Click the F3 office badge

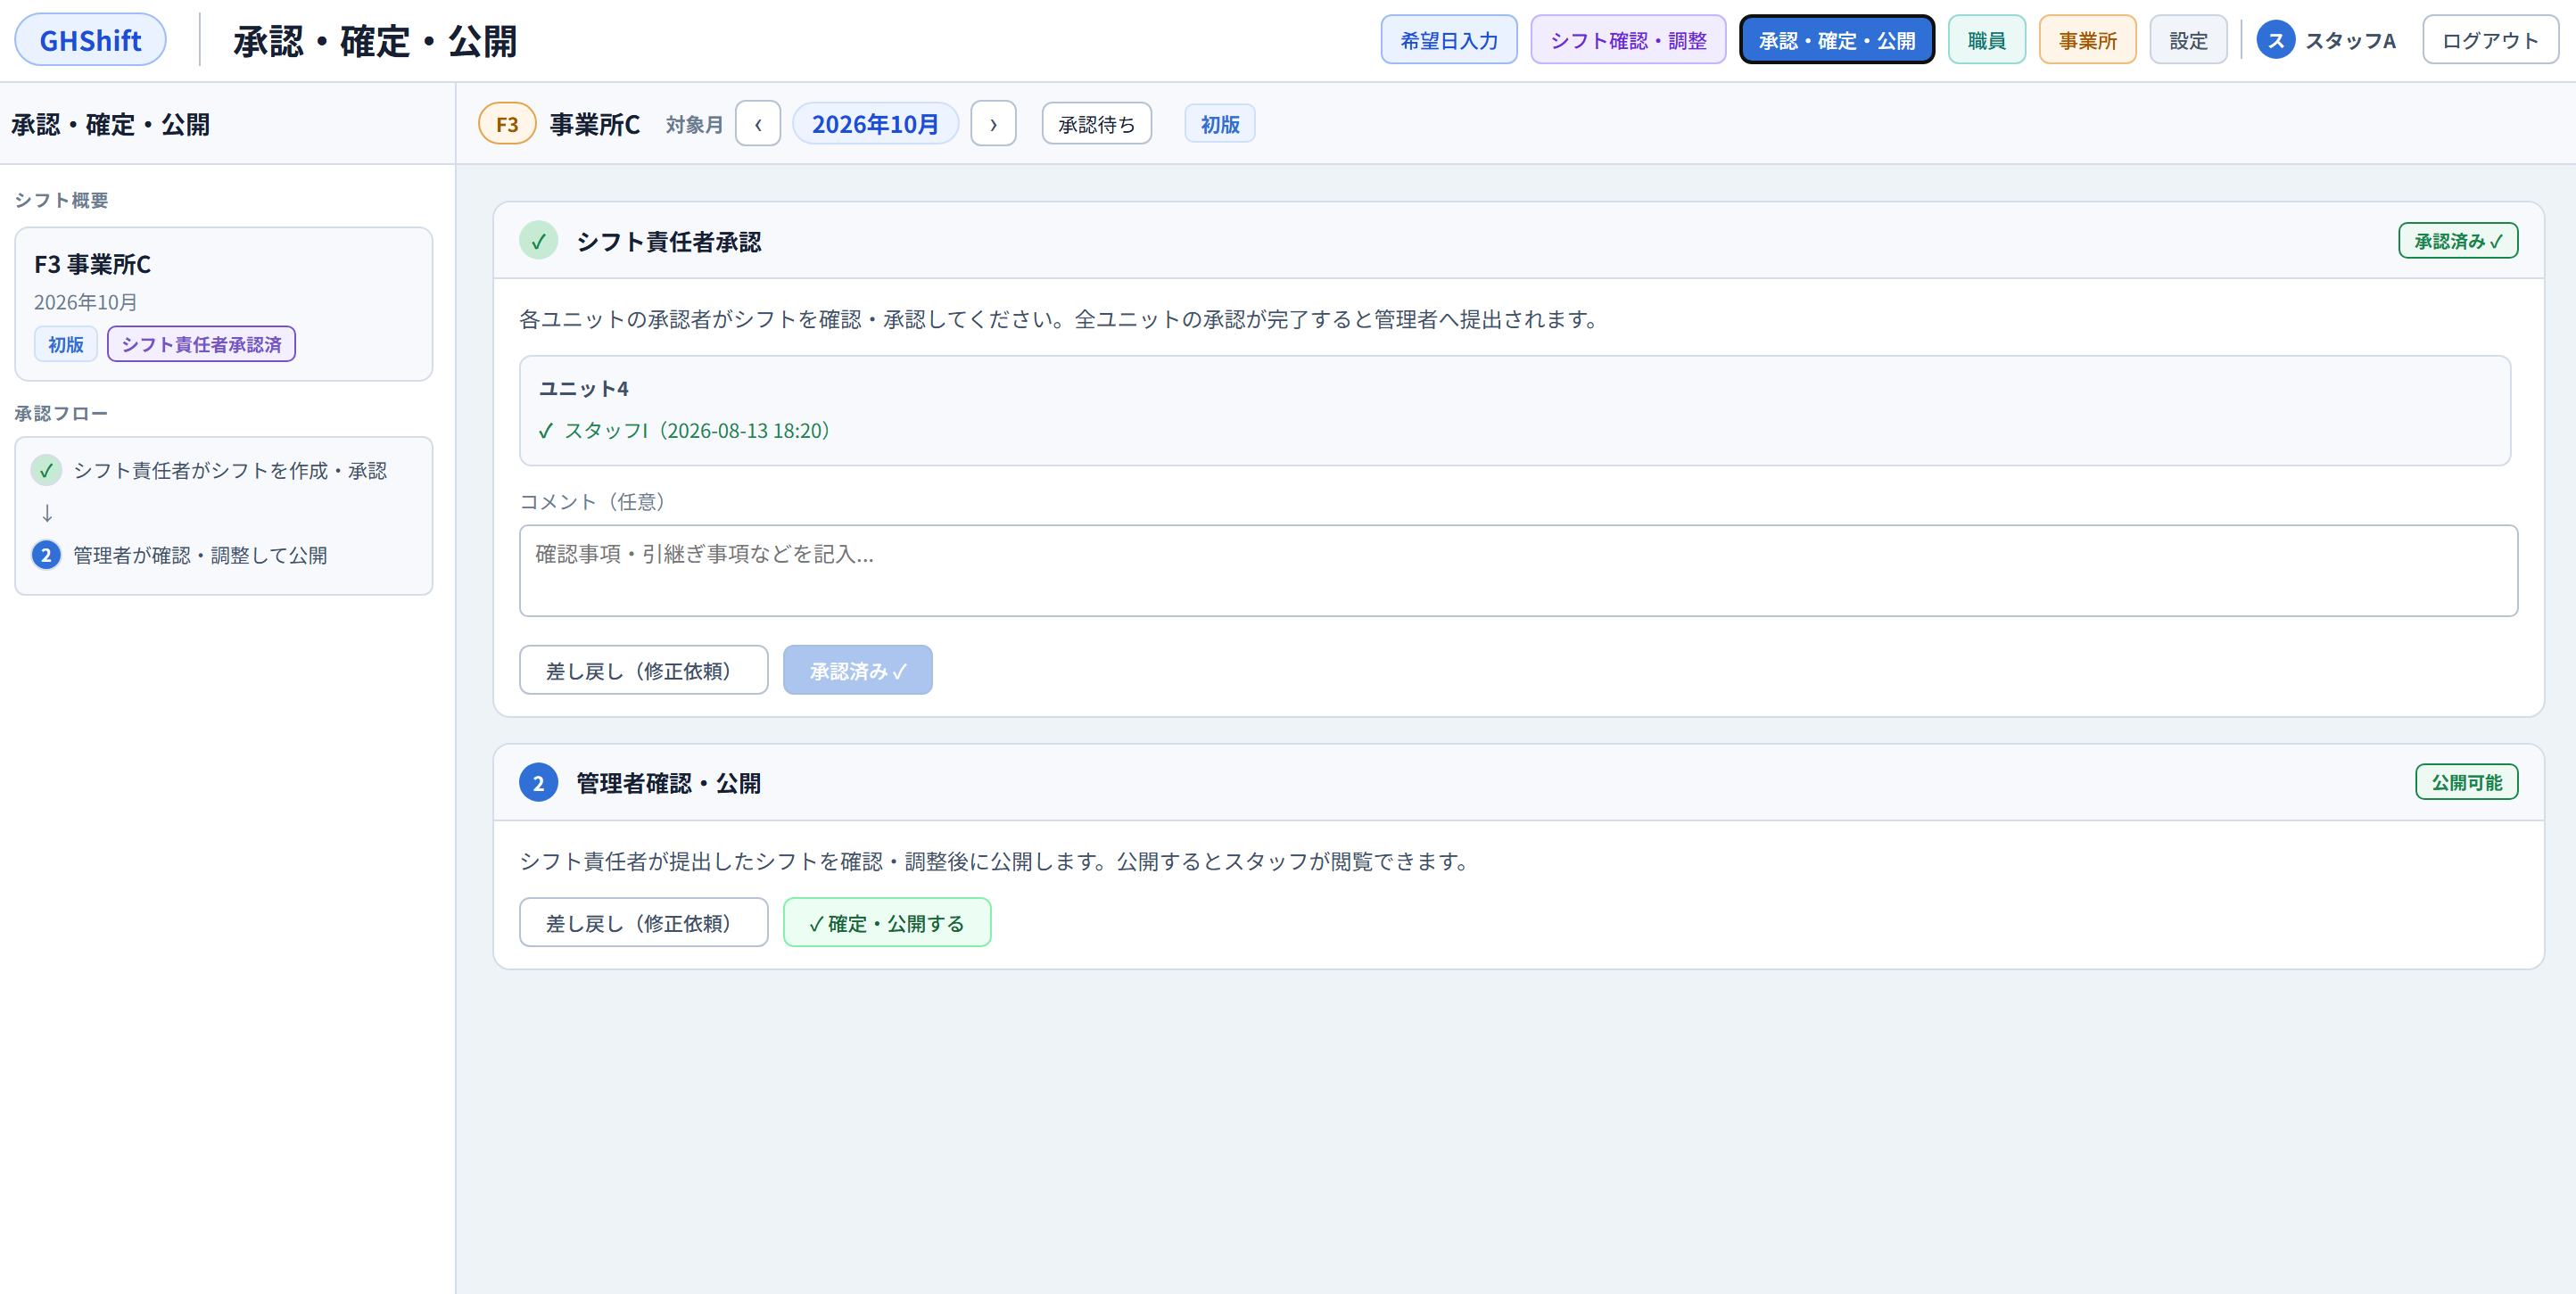[507, 124]
